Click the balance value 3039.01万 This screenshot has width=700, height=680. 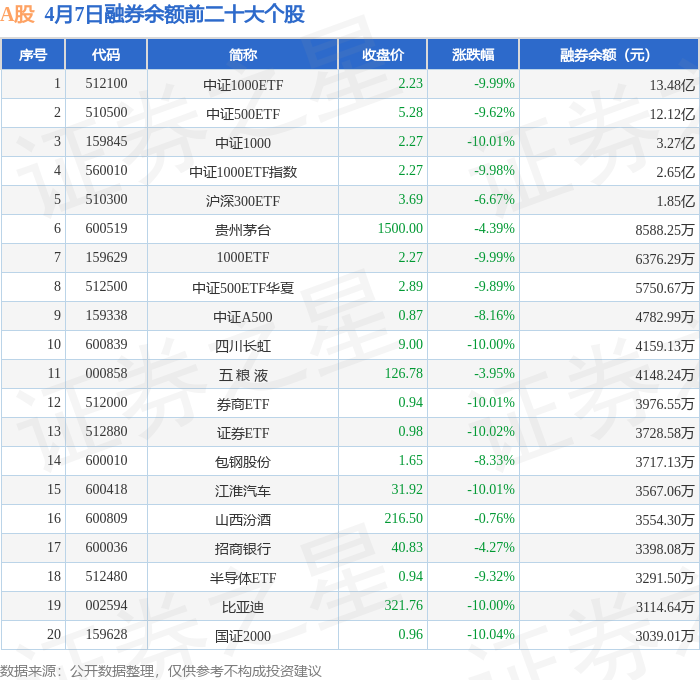point(665,636)
